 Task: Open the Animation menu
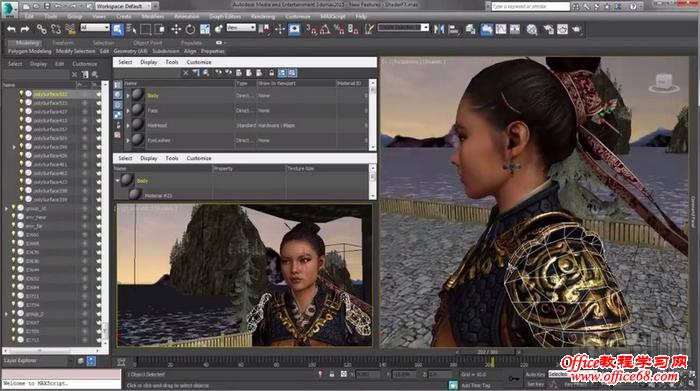tap(187, 17)
